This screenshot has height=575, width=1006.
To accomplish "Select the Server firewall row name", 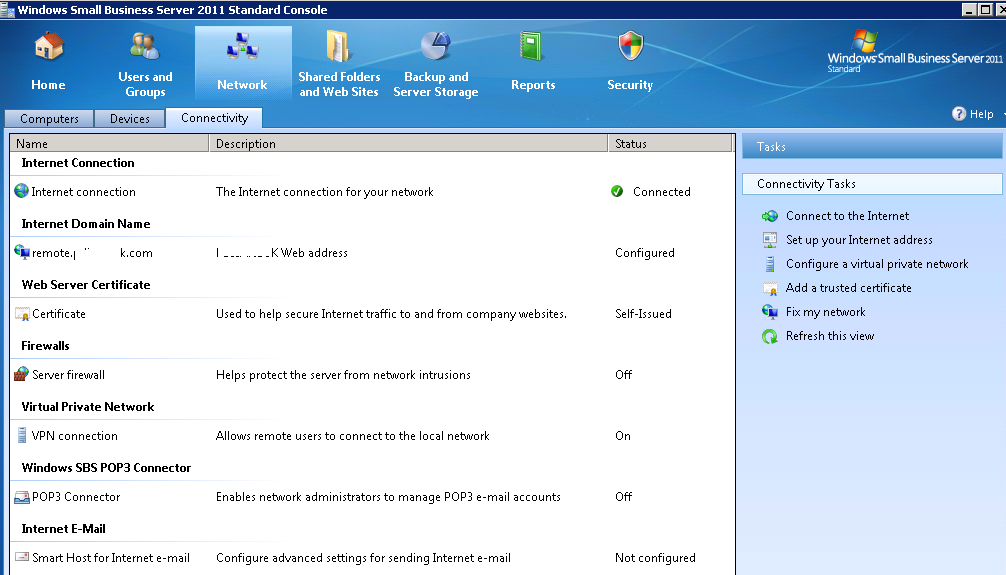I will point(69,375).
